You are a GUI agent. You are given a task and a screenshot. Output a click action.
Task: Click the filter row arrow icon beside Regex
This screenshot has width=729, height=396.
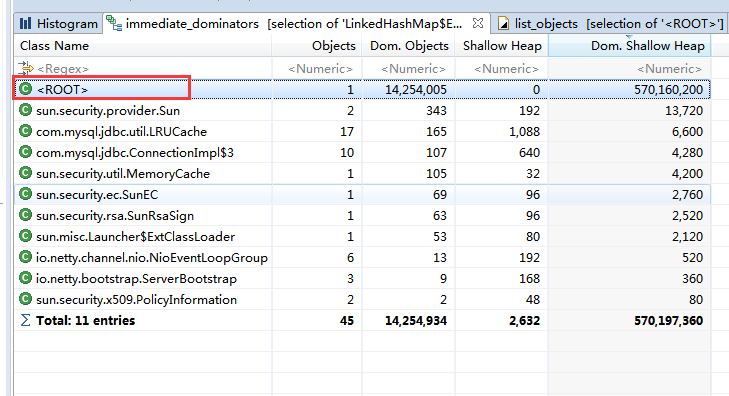pos(26,68)
